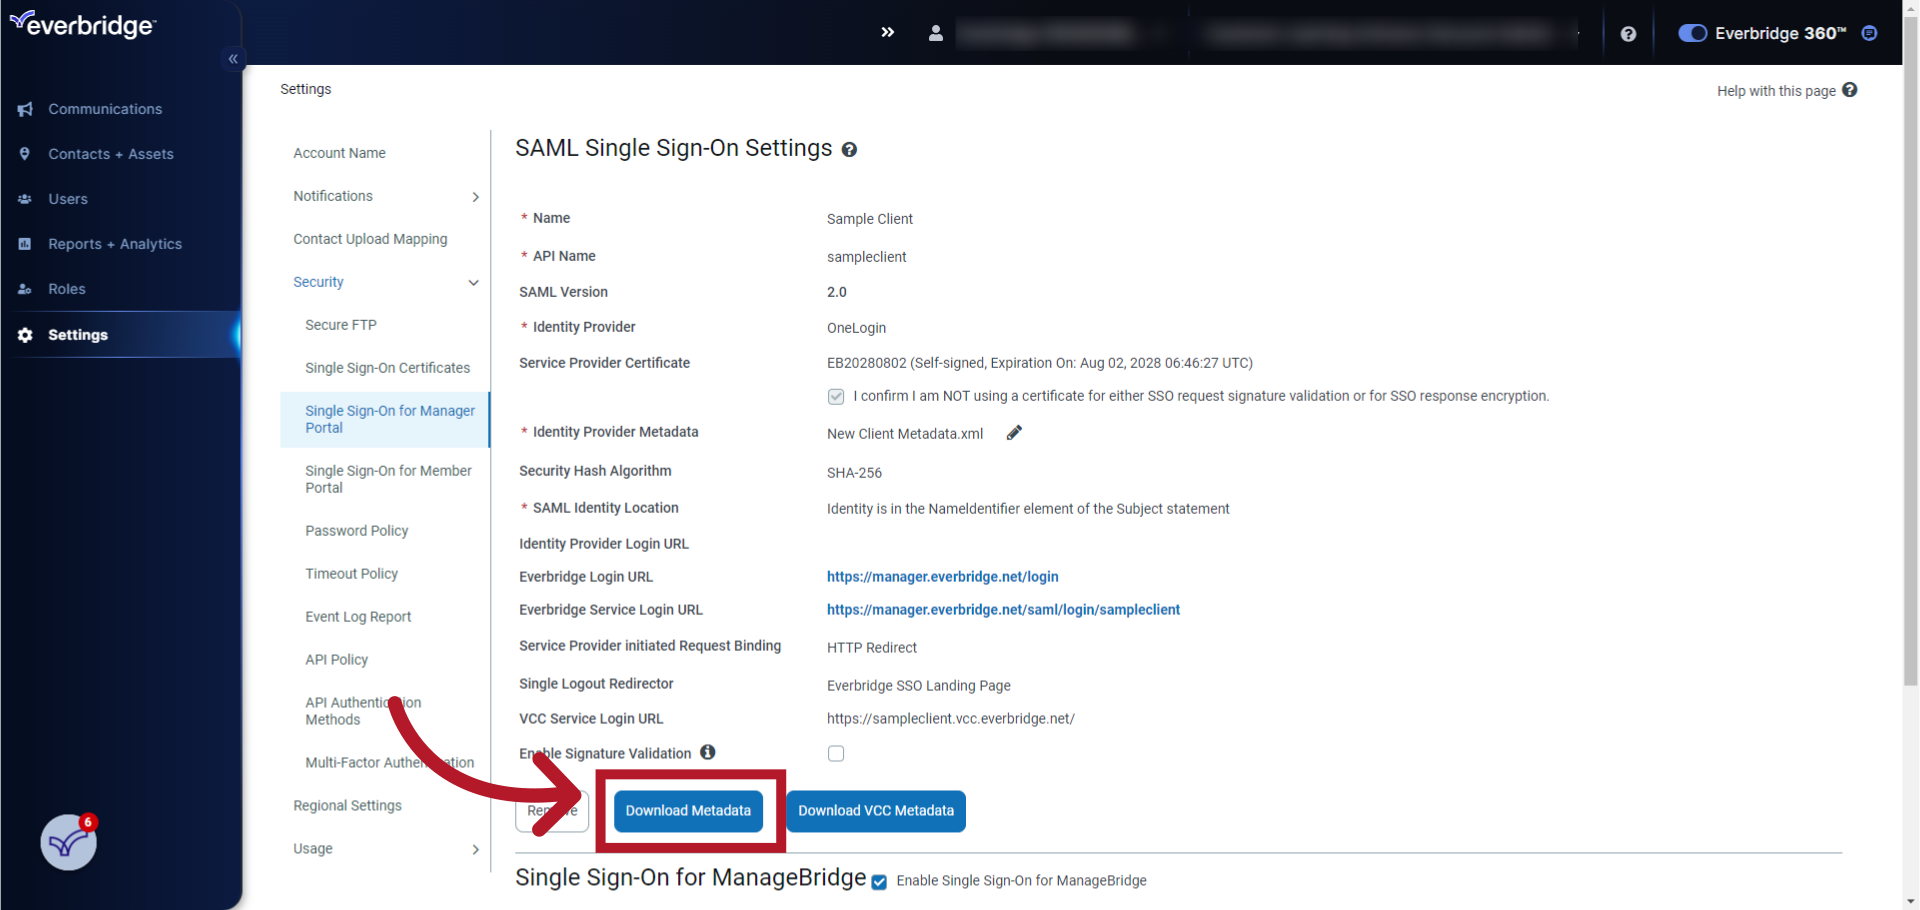The height and width of the screenshot is (910, 1920).
Task: Click the Download Metadata button
Action: tap(688, 811)
